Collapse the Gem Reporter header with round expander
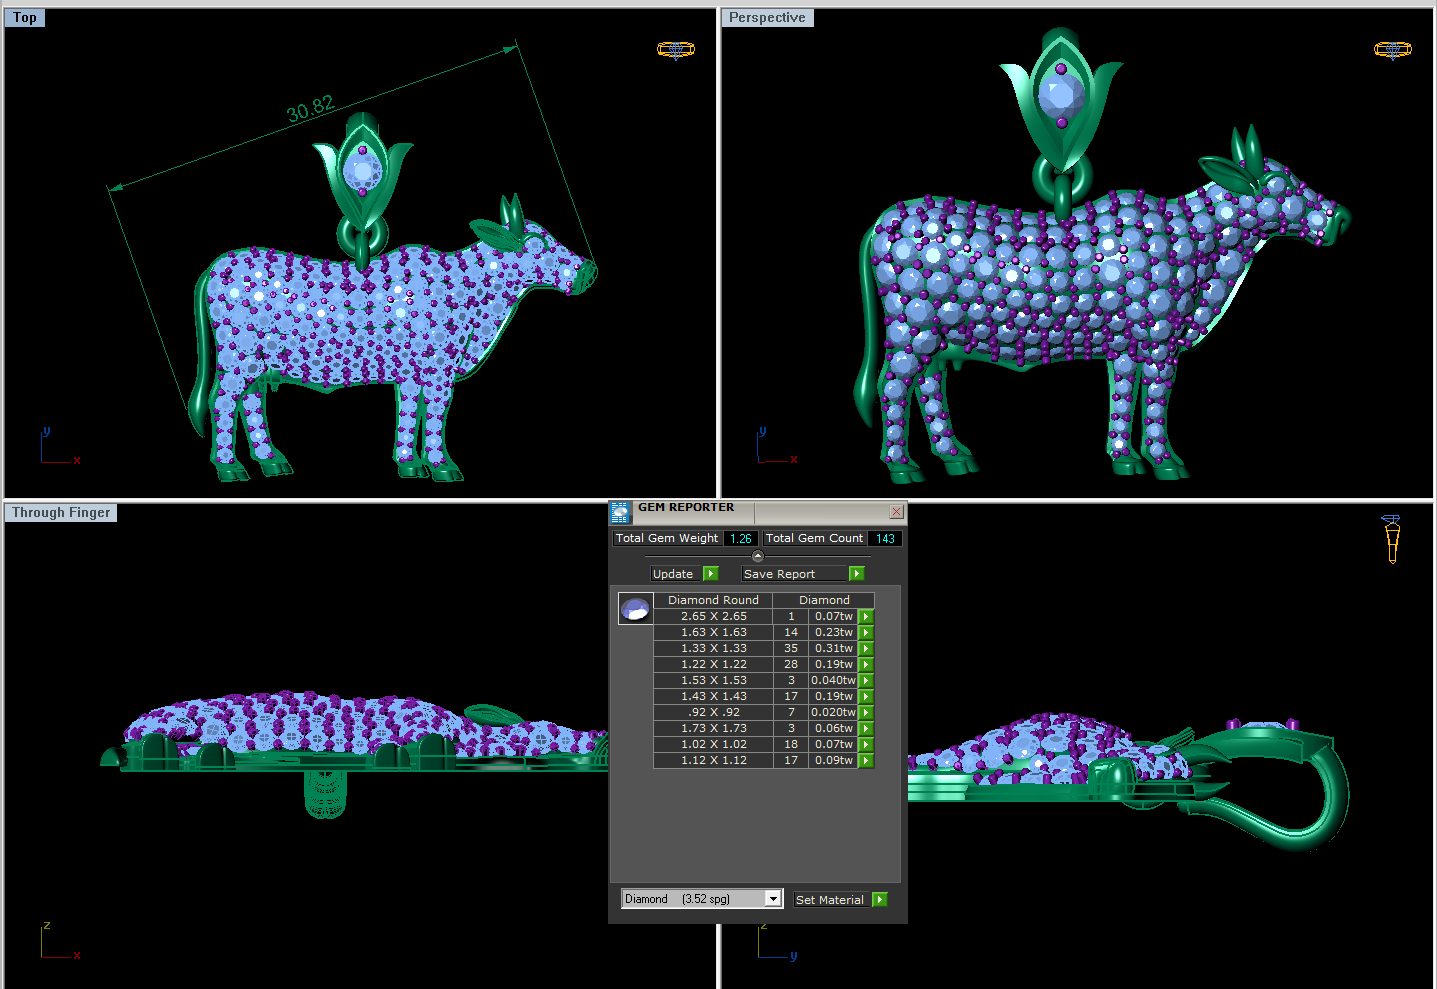This screenshot has width=1437, height=989. pos(757,556)
